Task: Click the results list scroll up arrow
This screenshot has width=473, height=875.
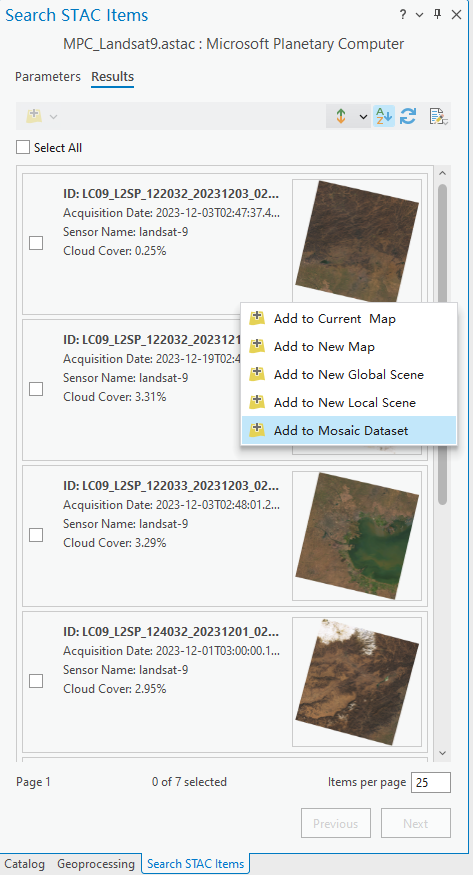Action: click(x=443, y=173)
